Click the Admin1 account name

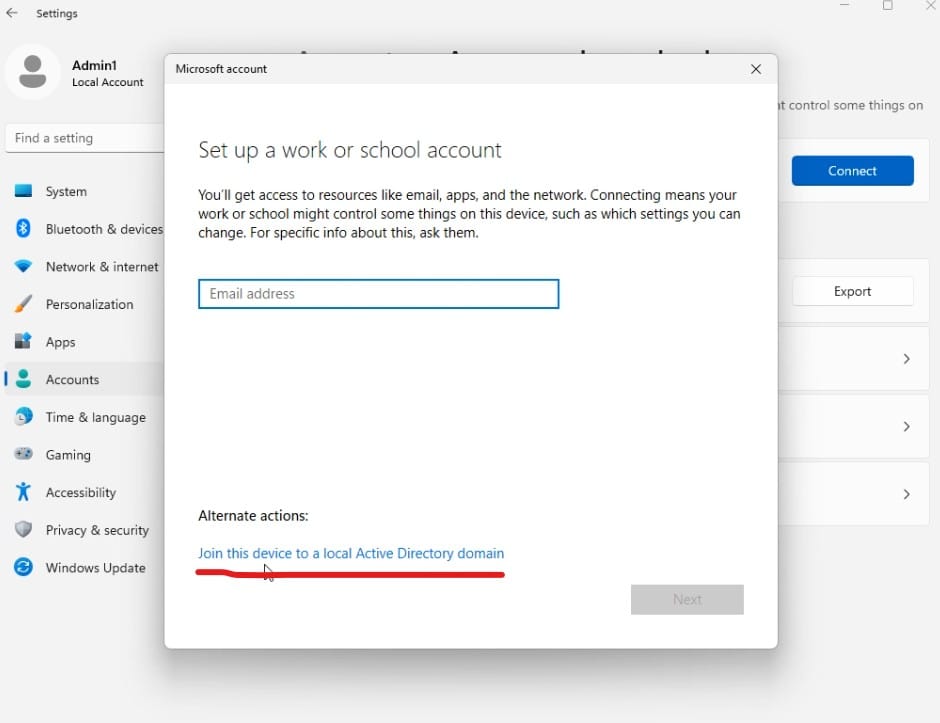point(95,65)
